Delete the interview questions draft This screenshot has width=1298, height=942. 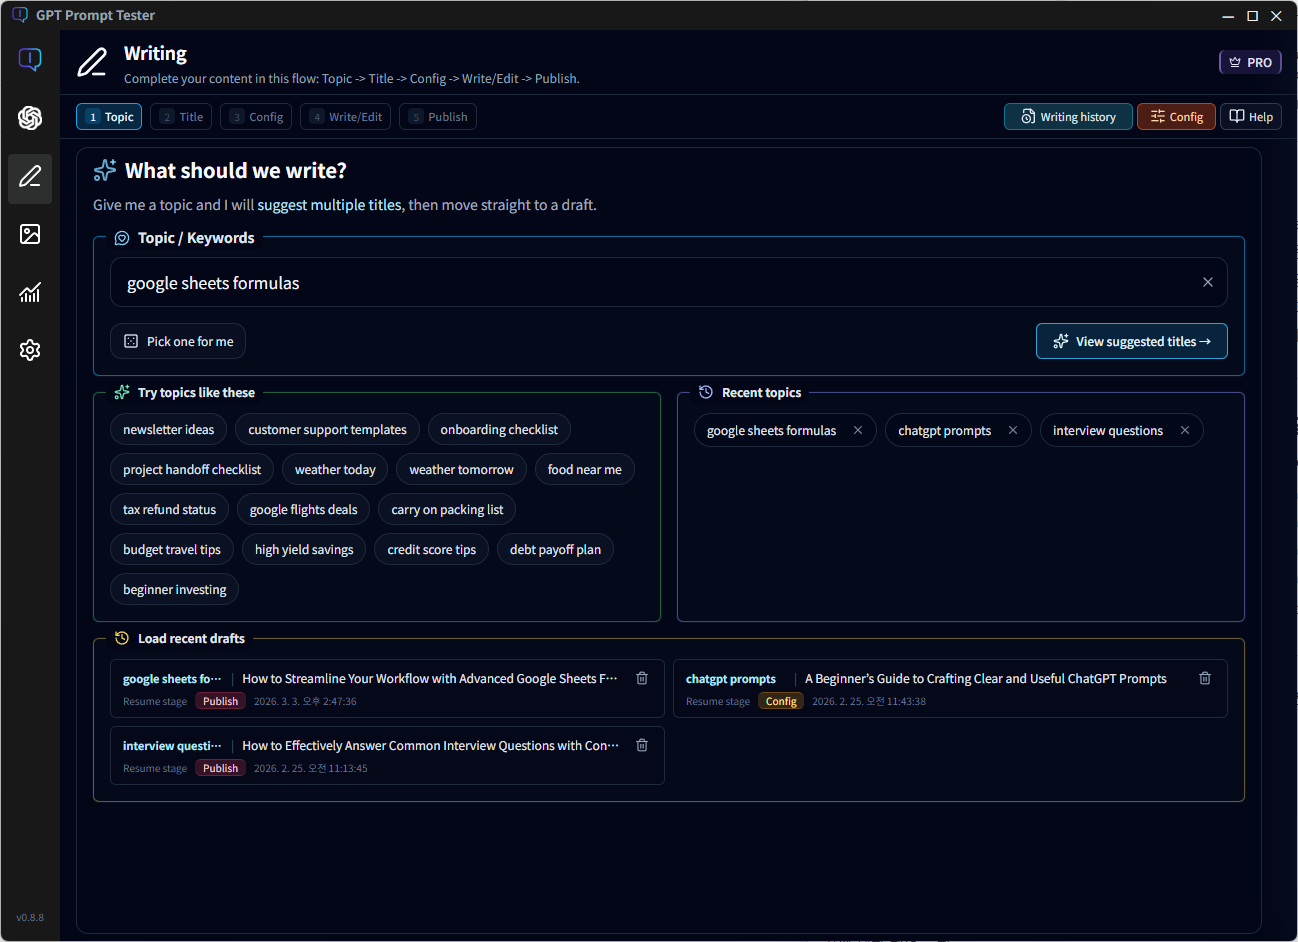641,745
